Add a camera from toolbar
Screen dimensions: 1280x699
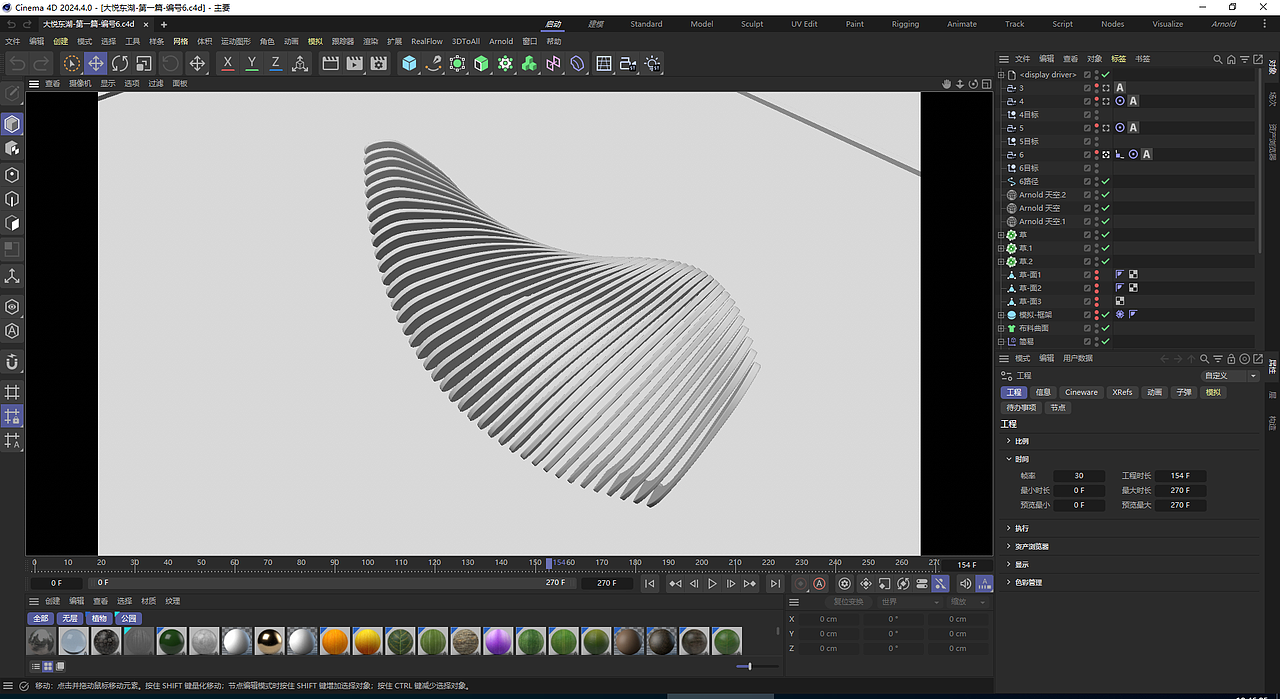628,63
